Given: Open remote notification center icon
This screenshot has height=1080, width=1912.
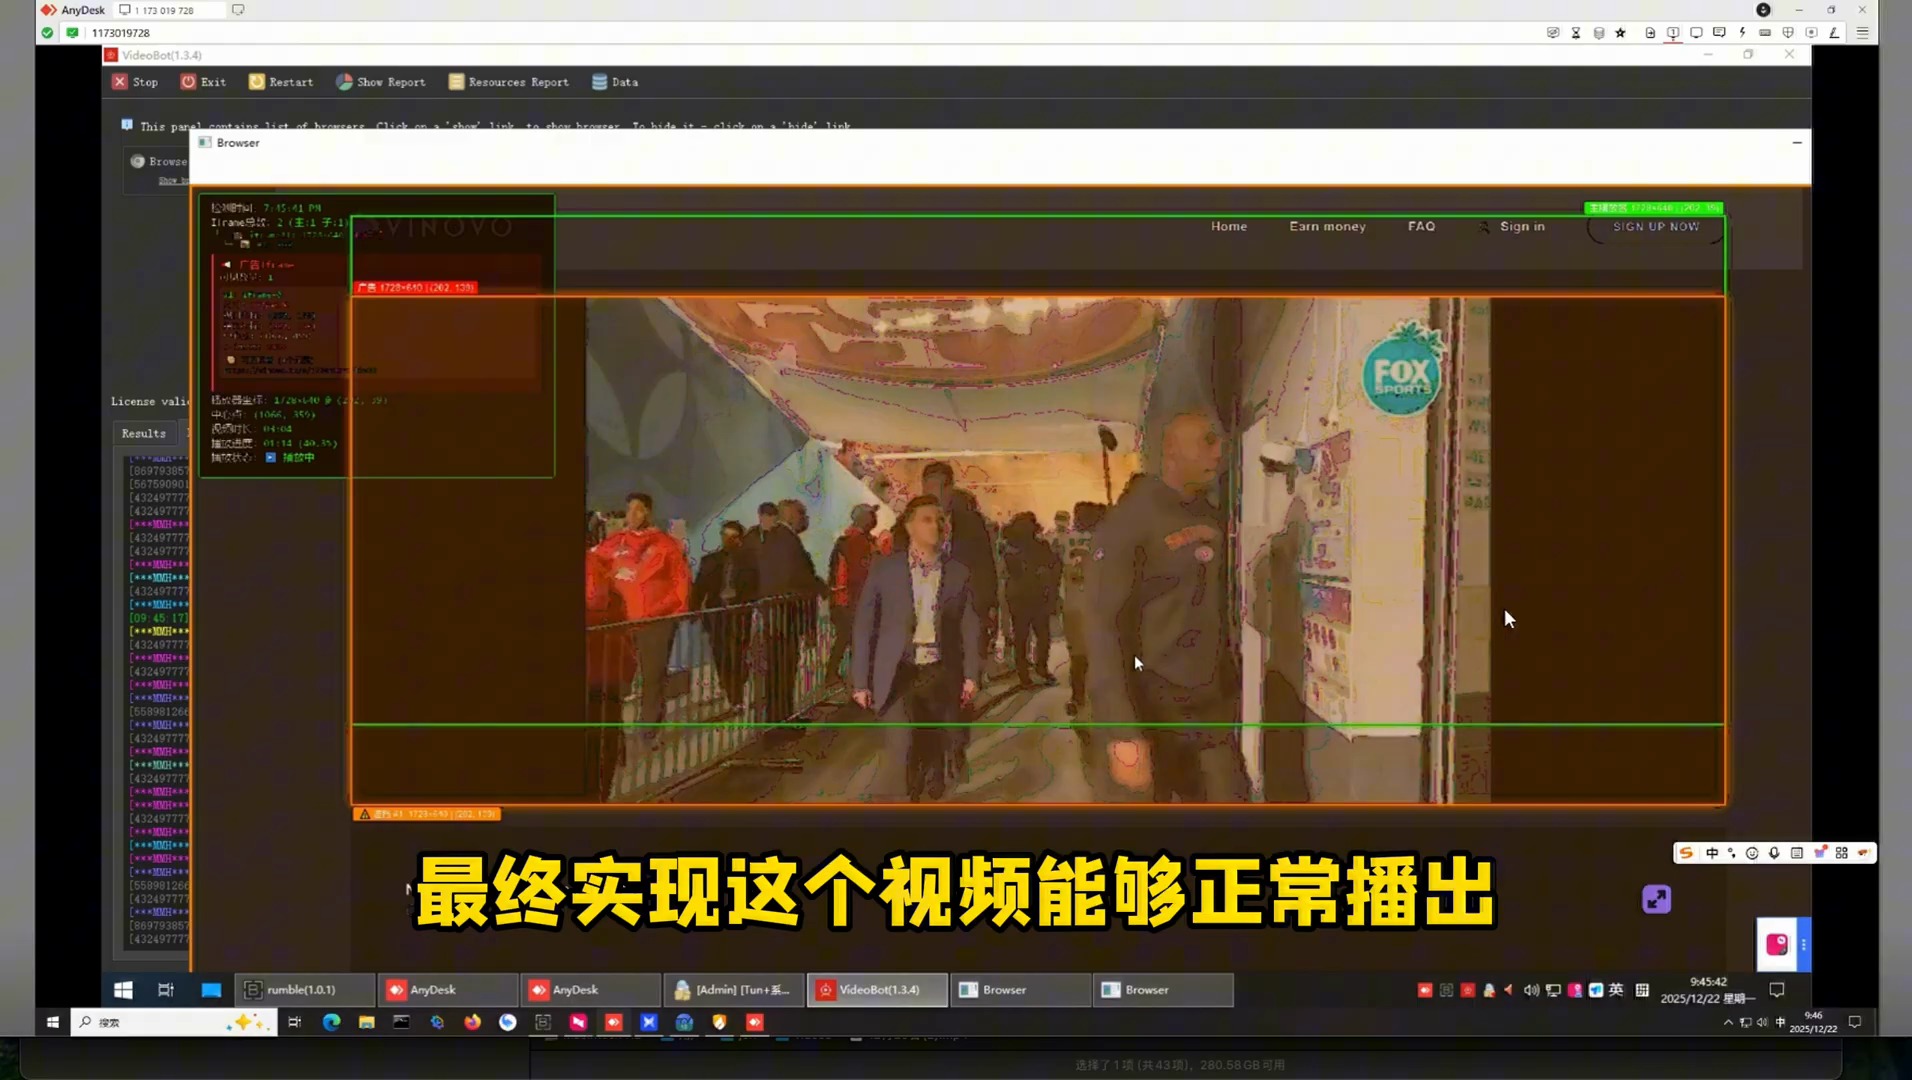Looking at the screenshot, I should pos(1777,990).
